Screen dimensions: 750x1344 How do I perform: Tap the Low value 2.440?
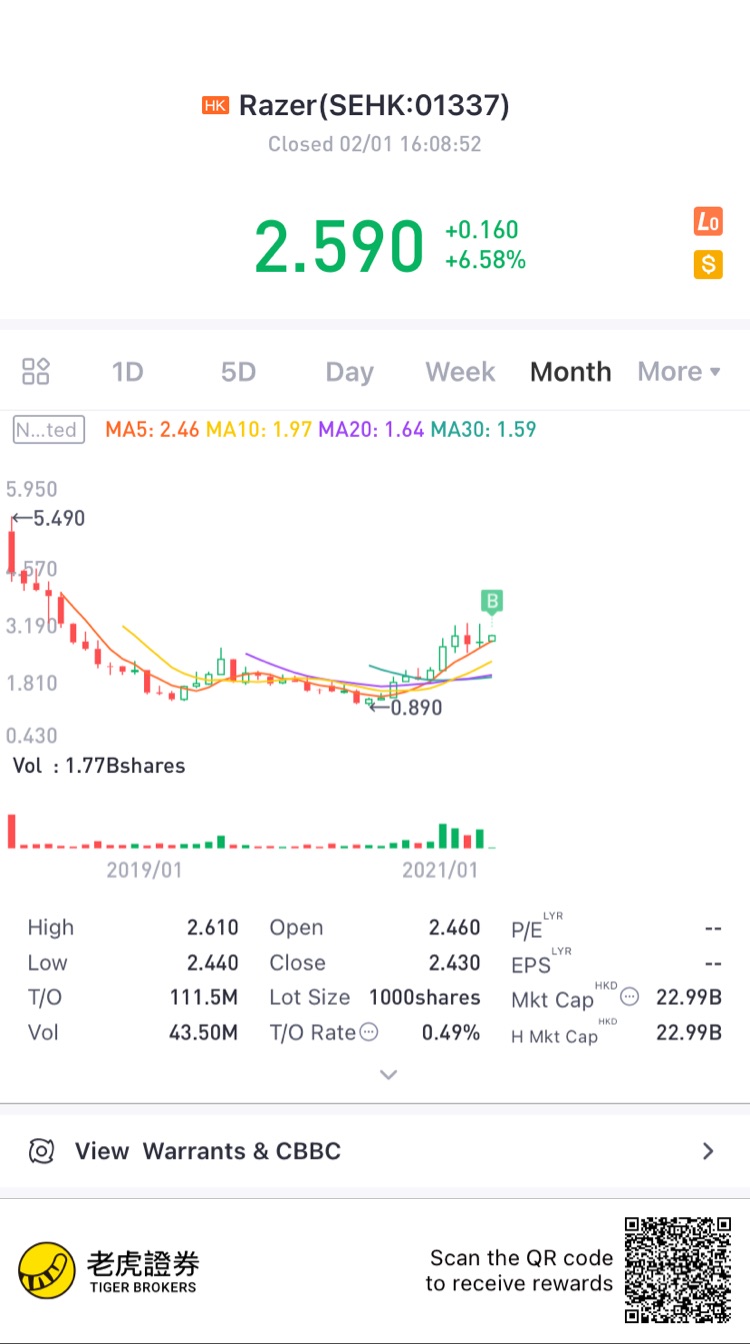point(213,962)
